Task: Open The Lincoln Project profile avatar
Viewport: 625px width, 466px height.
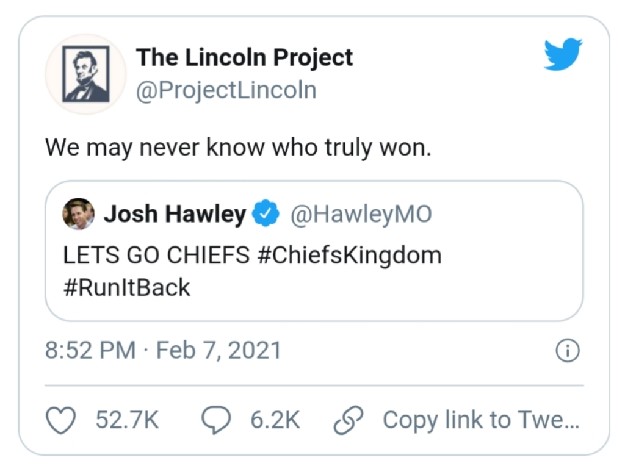Action: [85, 73]
